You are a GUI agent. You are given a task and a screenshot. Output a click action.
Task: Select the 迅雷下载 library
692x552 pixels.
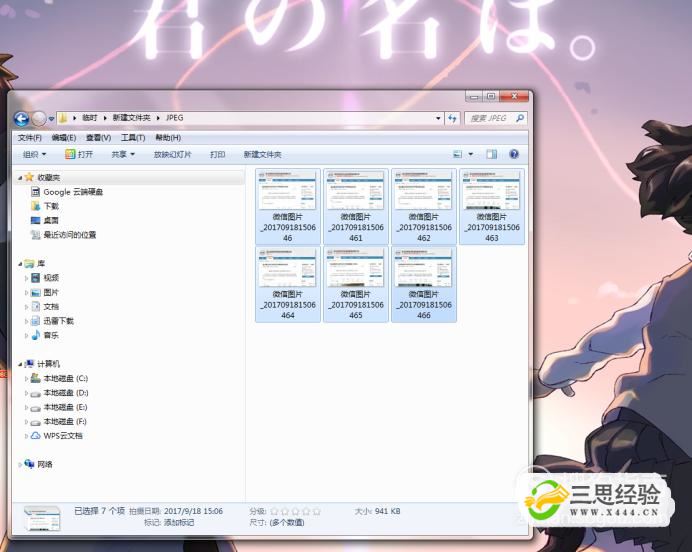click(x=58, y=321)
